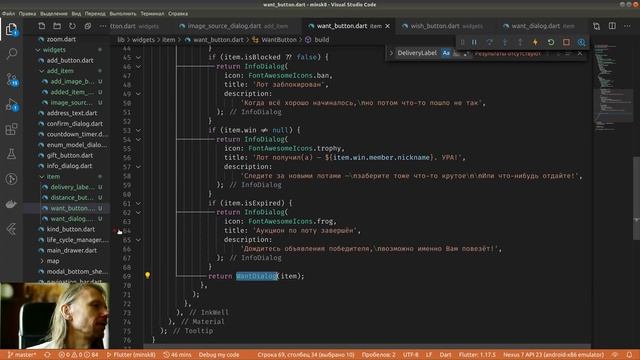Image resolution: width=640 pixels, height=360 pixels.
Task: Fold code at line 65
Action: click(x=138, y=240)
